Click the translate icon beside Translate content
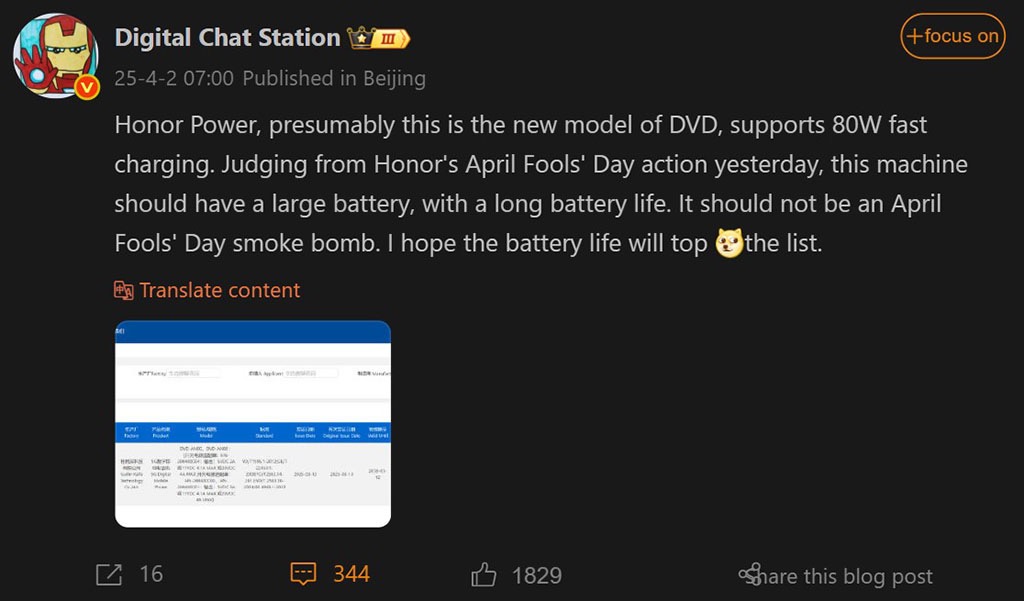Image resolution: width=1024 pixels, height=601 pixels. [123, 290]
